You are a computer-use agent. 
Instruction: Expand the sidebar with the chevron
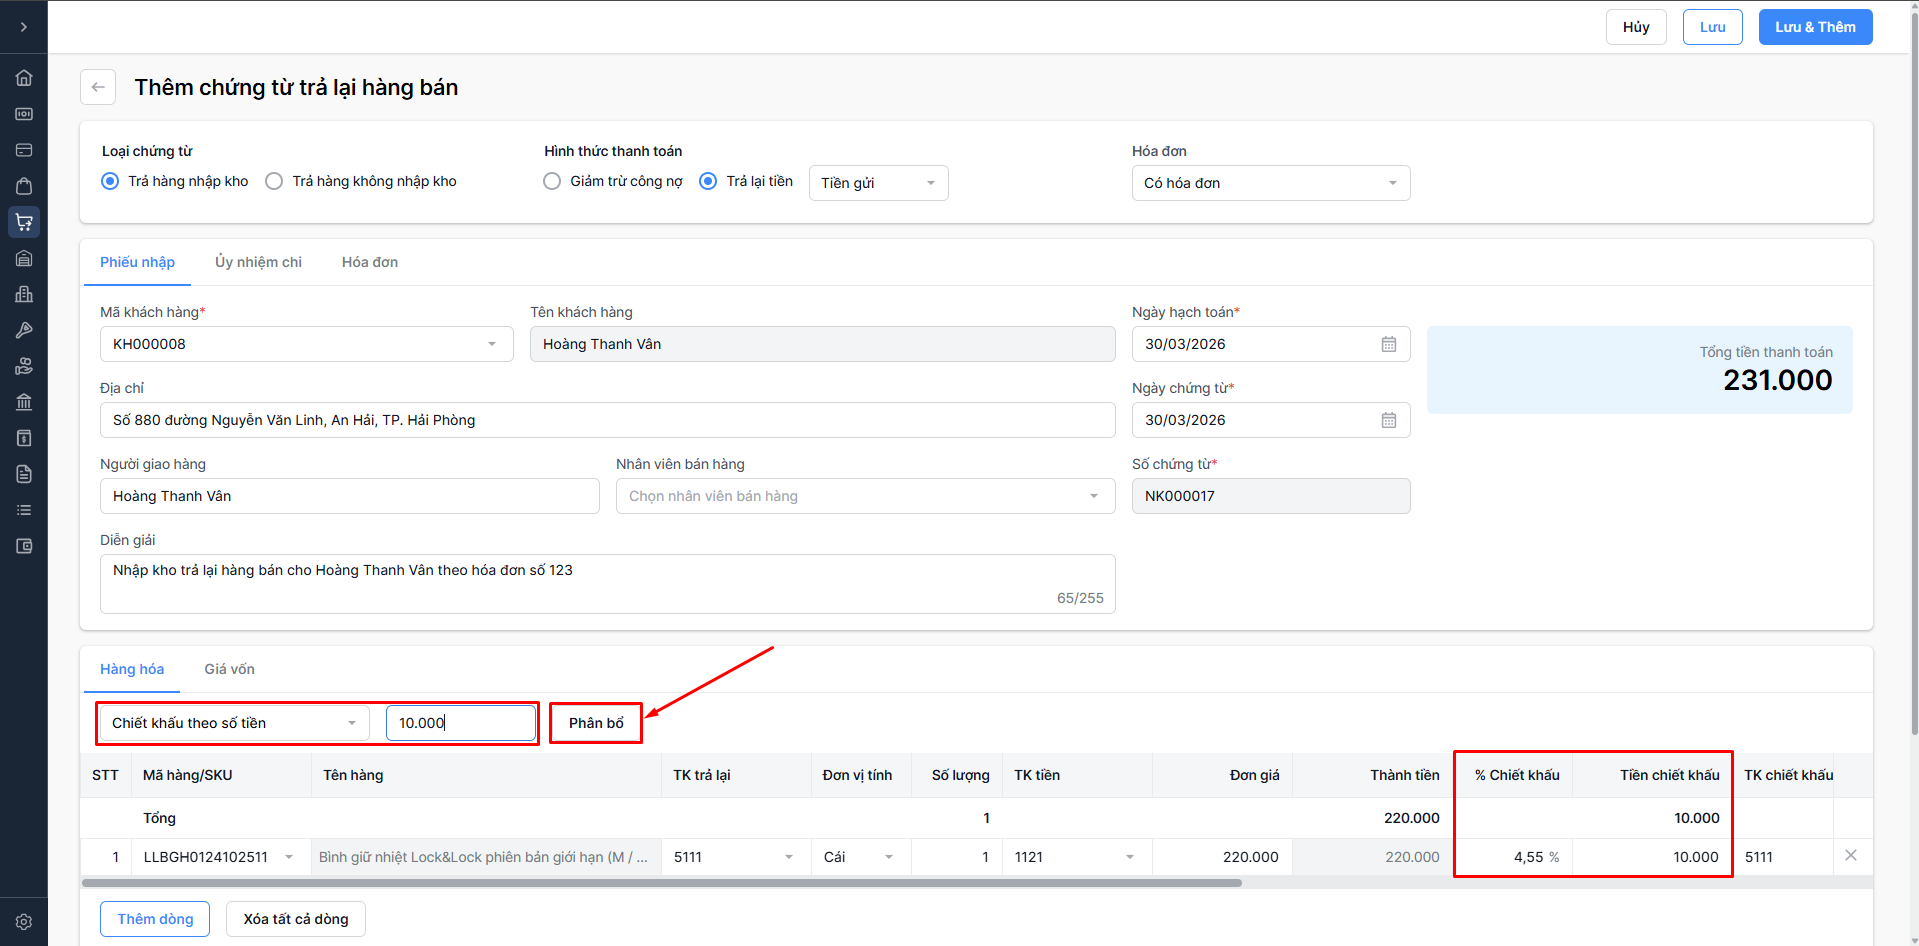pyautogui.click(x=24, y=27)
